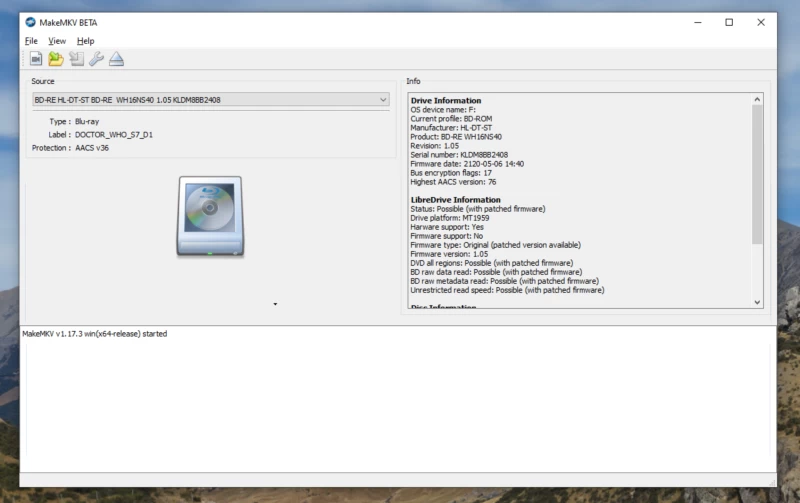Open the File menu
The image size is (800, 503).
[31, 41]
